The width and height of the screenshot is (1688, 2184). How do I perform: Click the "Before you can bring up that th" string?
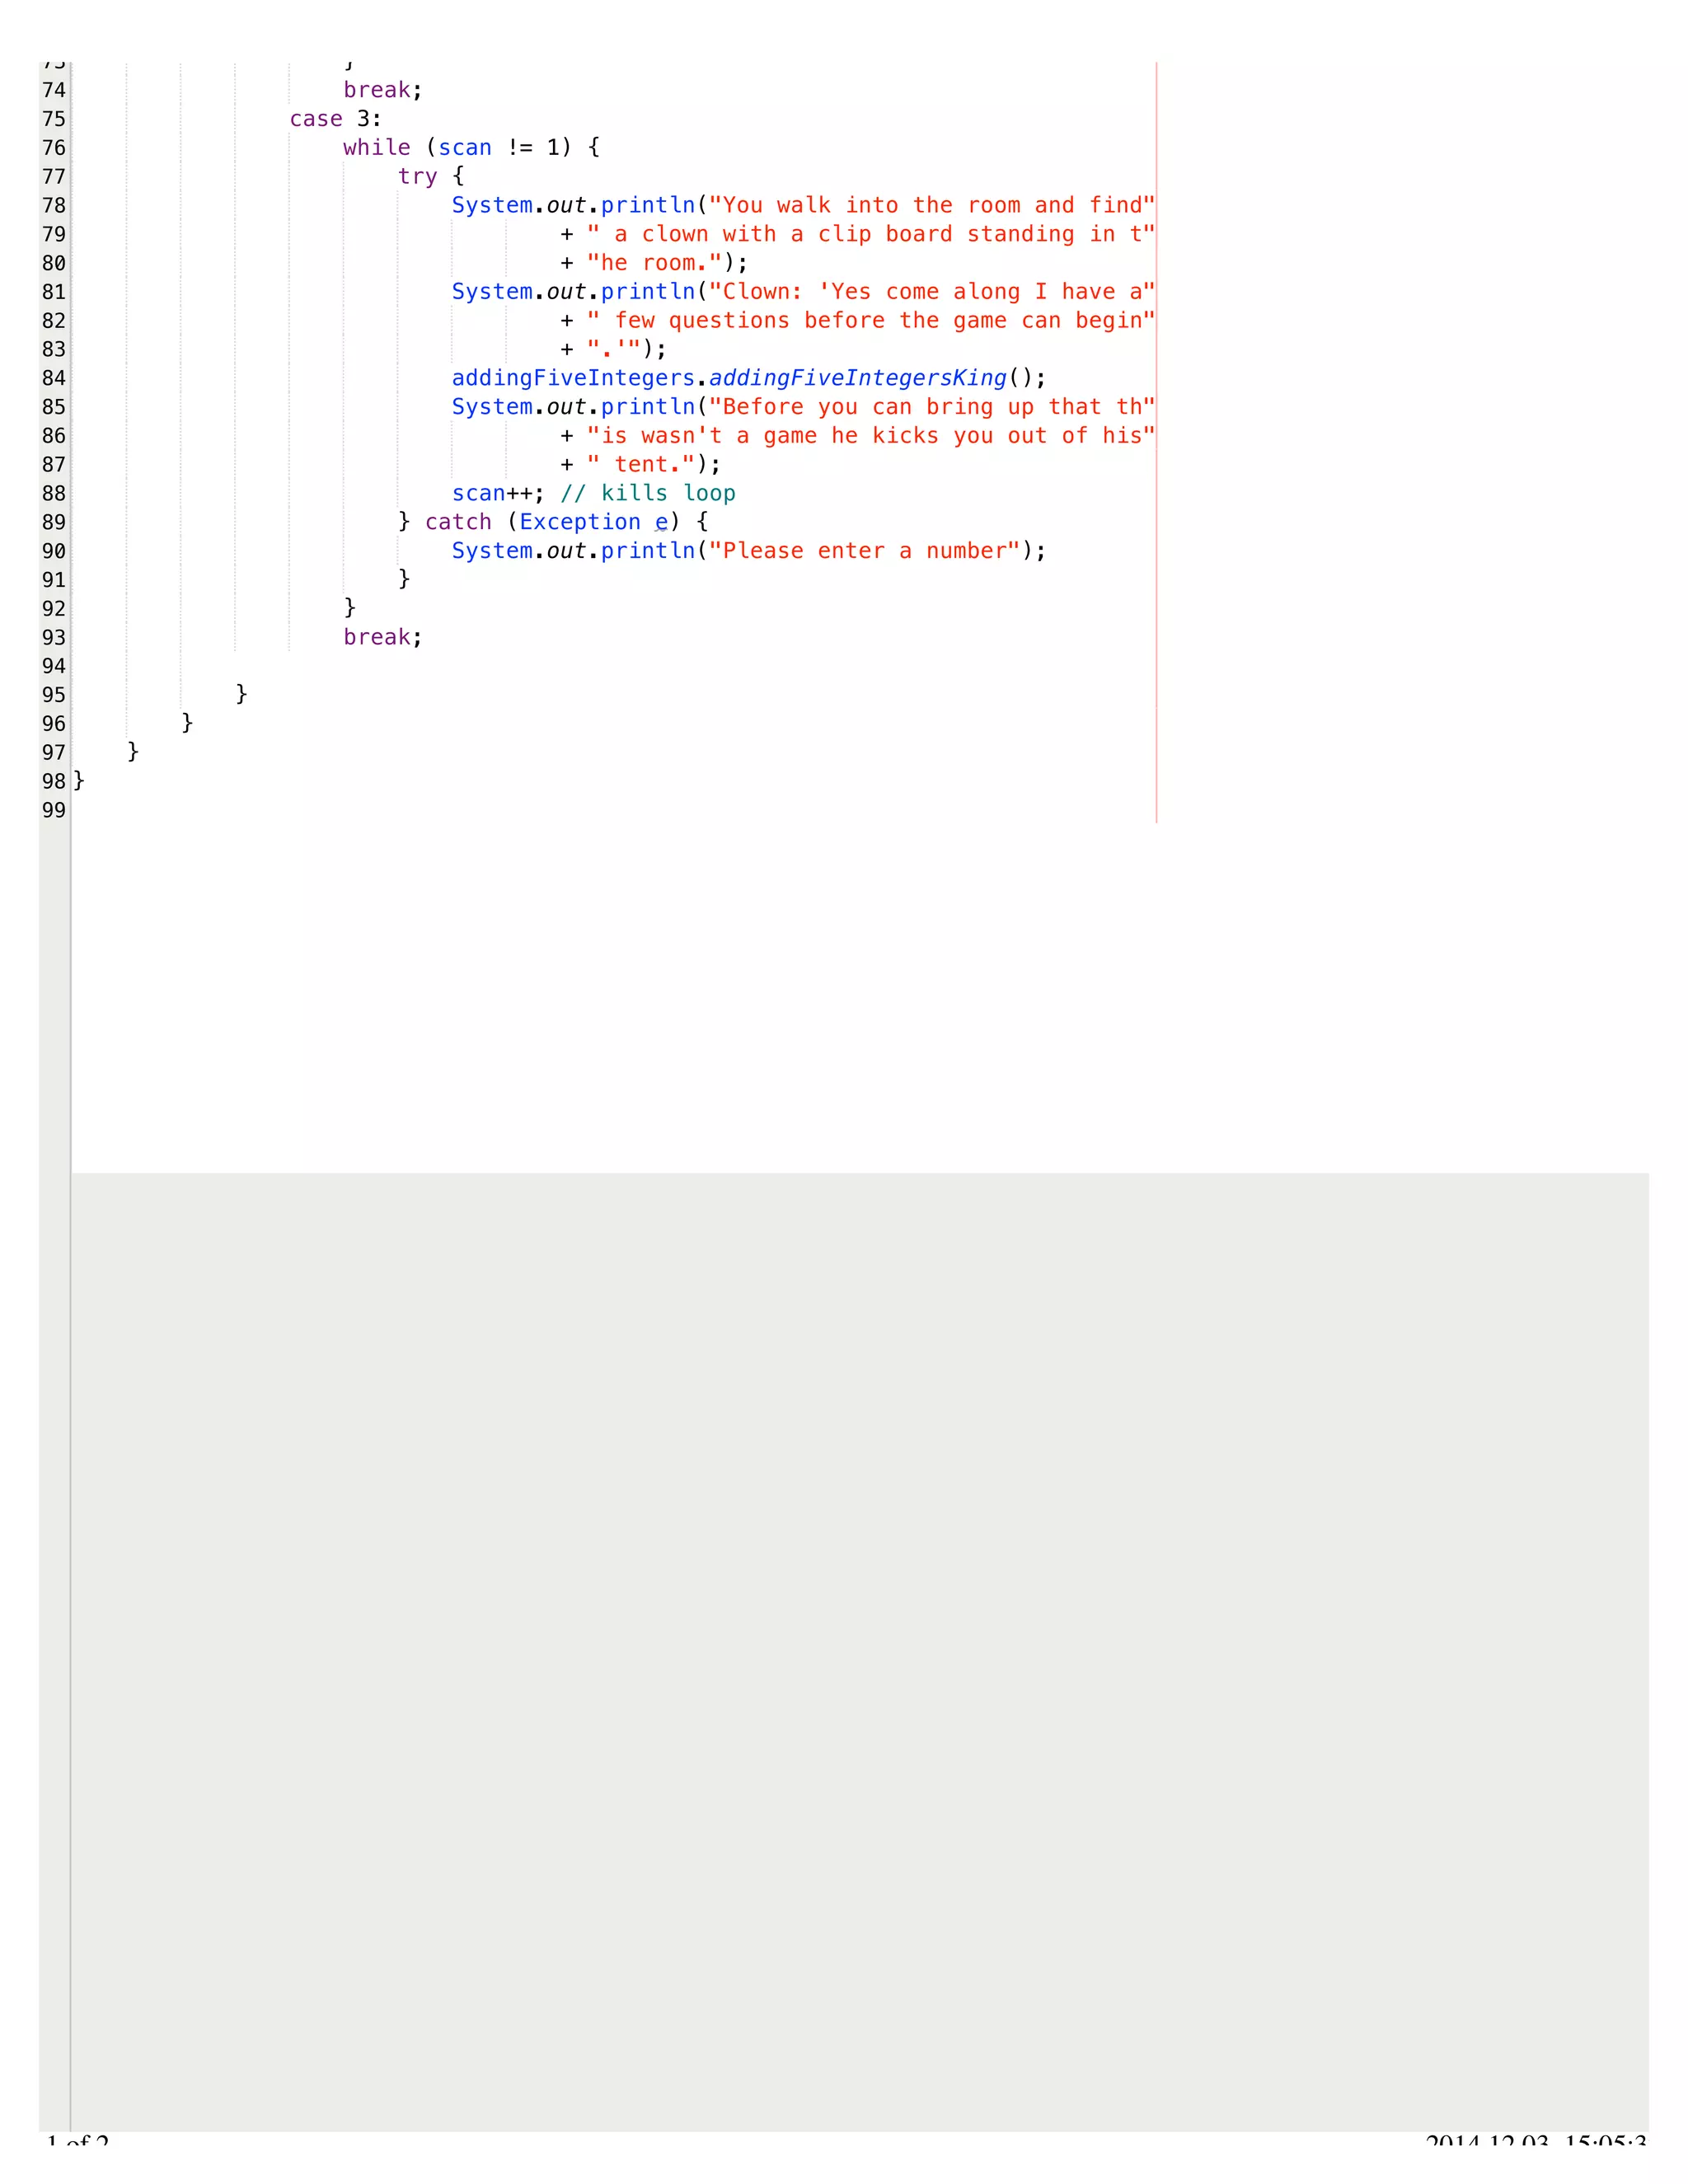(x=931, y=407)
